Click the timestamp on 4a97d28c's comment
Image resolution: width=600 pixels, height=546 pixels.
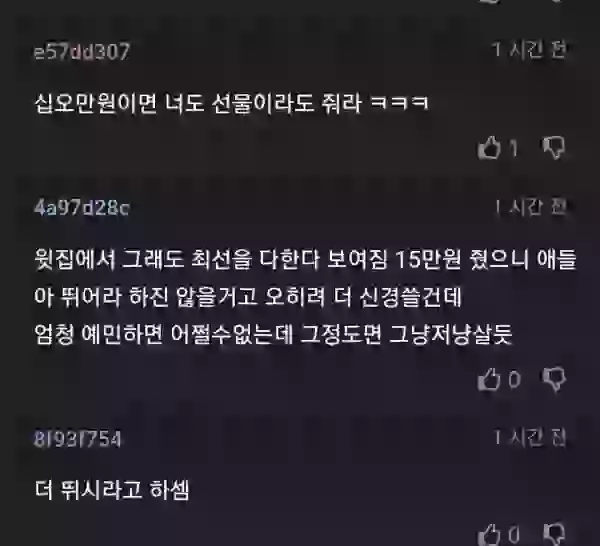(530, 207)
